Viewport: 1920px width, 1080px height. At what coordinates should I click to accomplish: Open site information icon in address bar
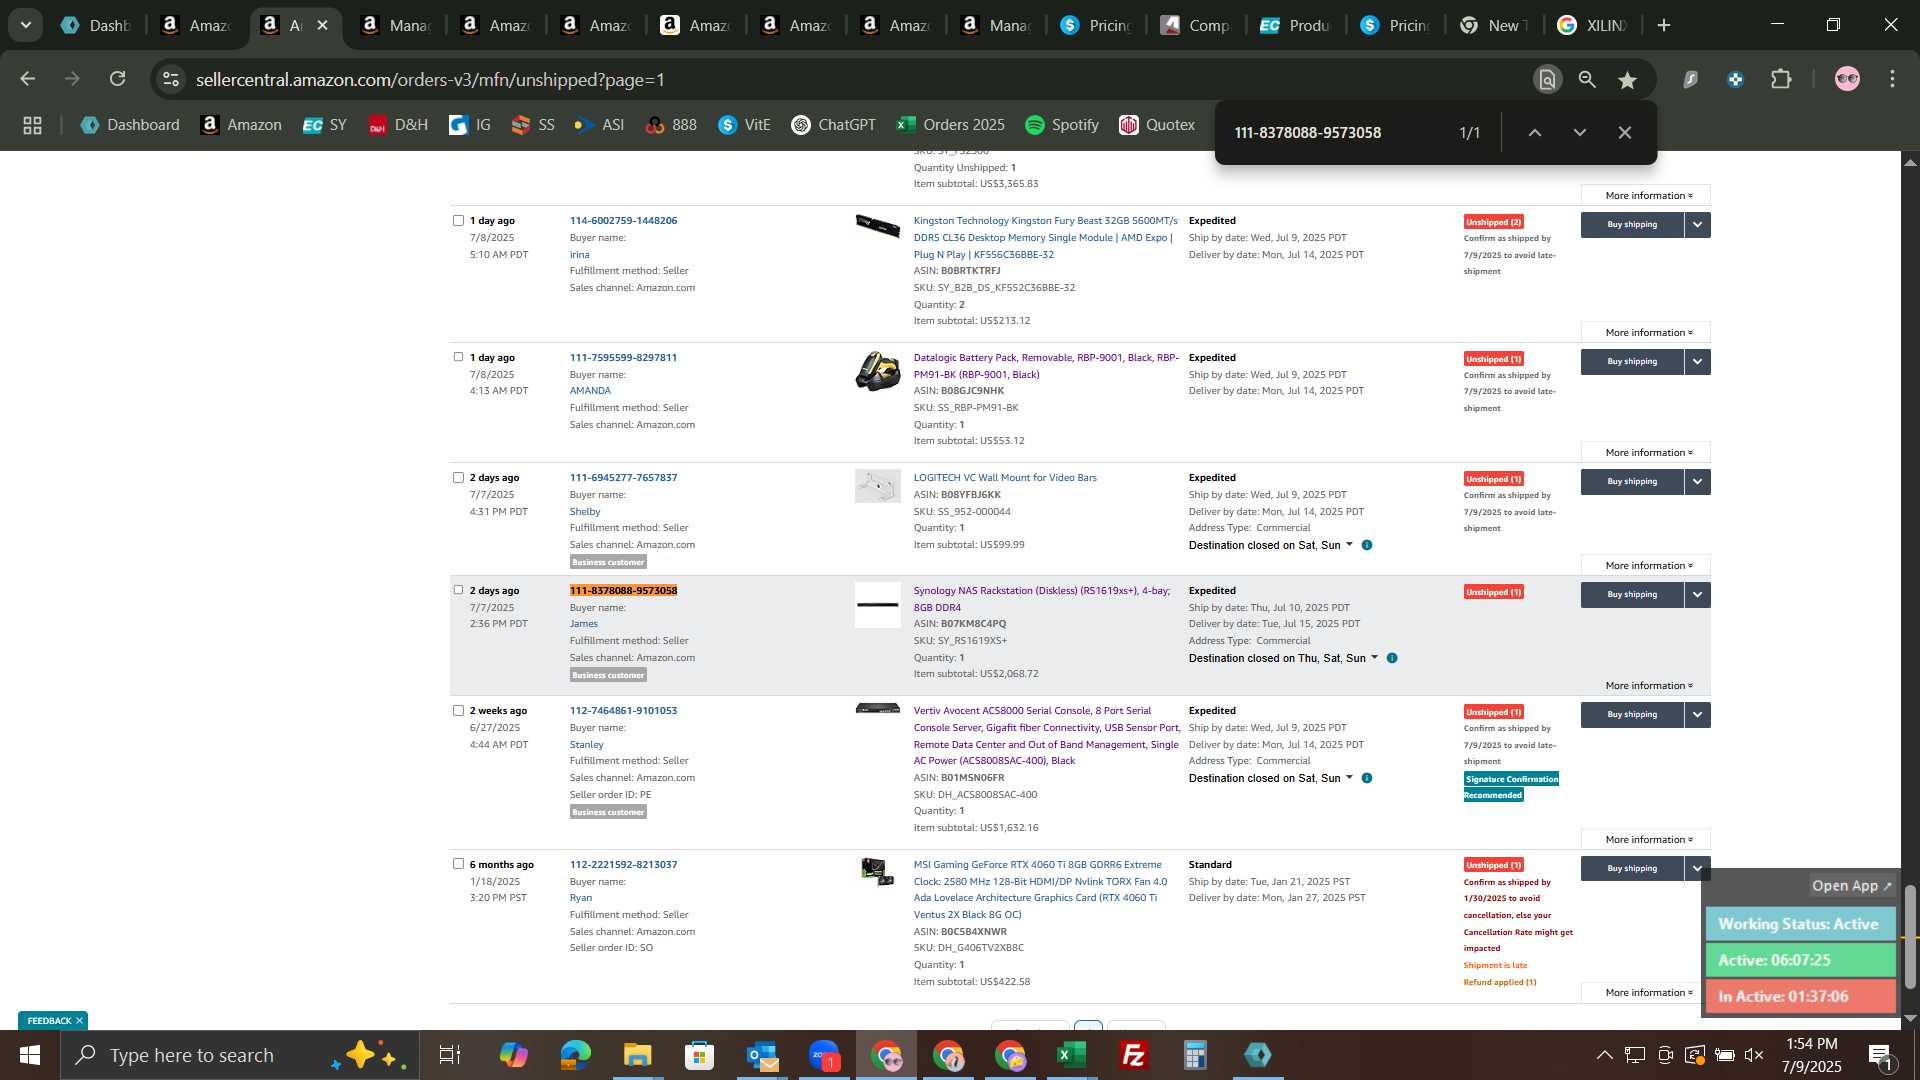pyautogui.click(x=171, y=79)
